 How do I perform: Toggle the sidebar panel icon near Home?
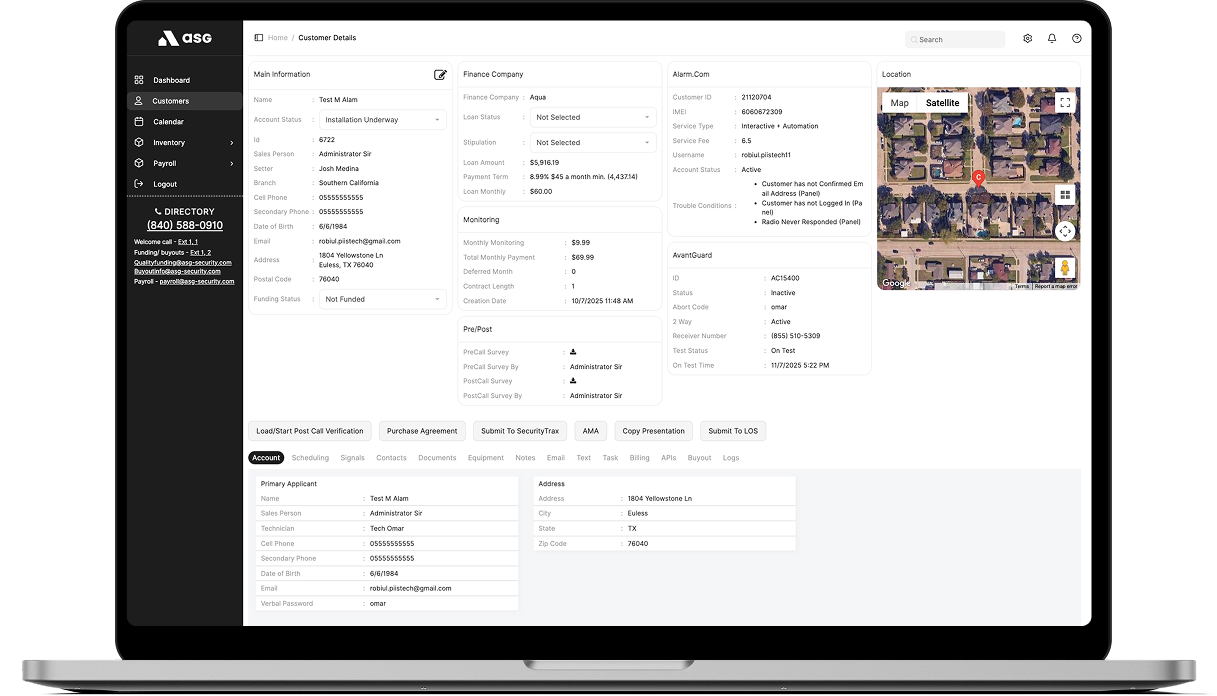pos(259,38)
